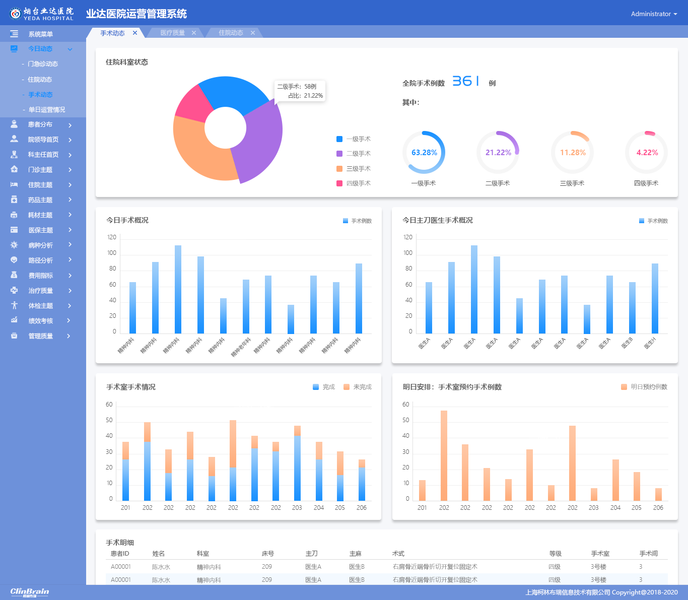This screenshot has height=600, width=688.
Task: Expand the 门诊主题 menu arrow
Action: pyautogui.click(x=70, y=170)
